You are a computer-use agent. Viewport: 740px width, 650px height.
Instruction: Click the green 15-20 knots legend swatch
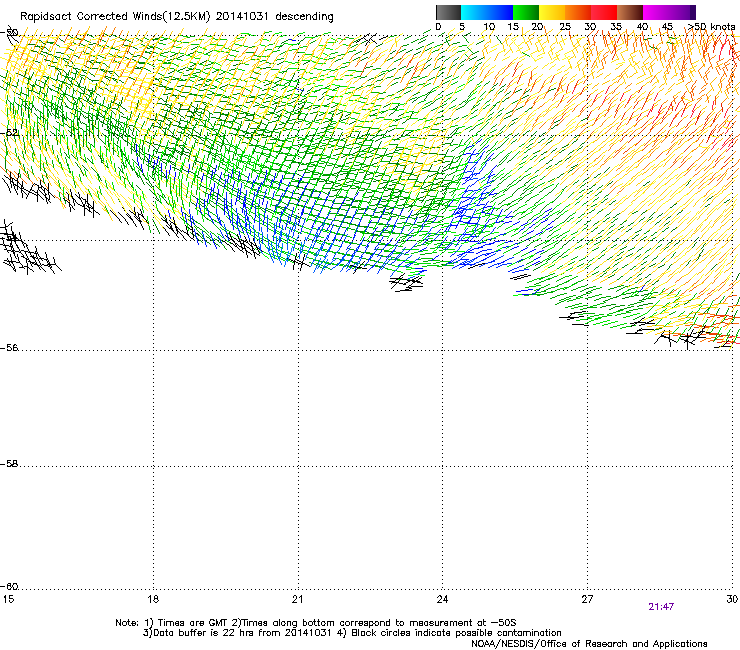(x=526, y=12)
